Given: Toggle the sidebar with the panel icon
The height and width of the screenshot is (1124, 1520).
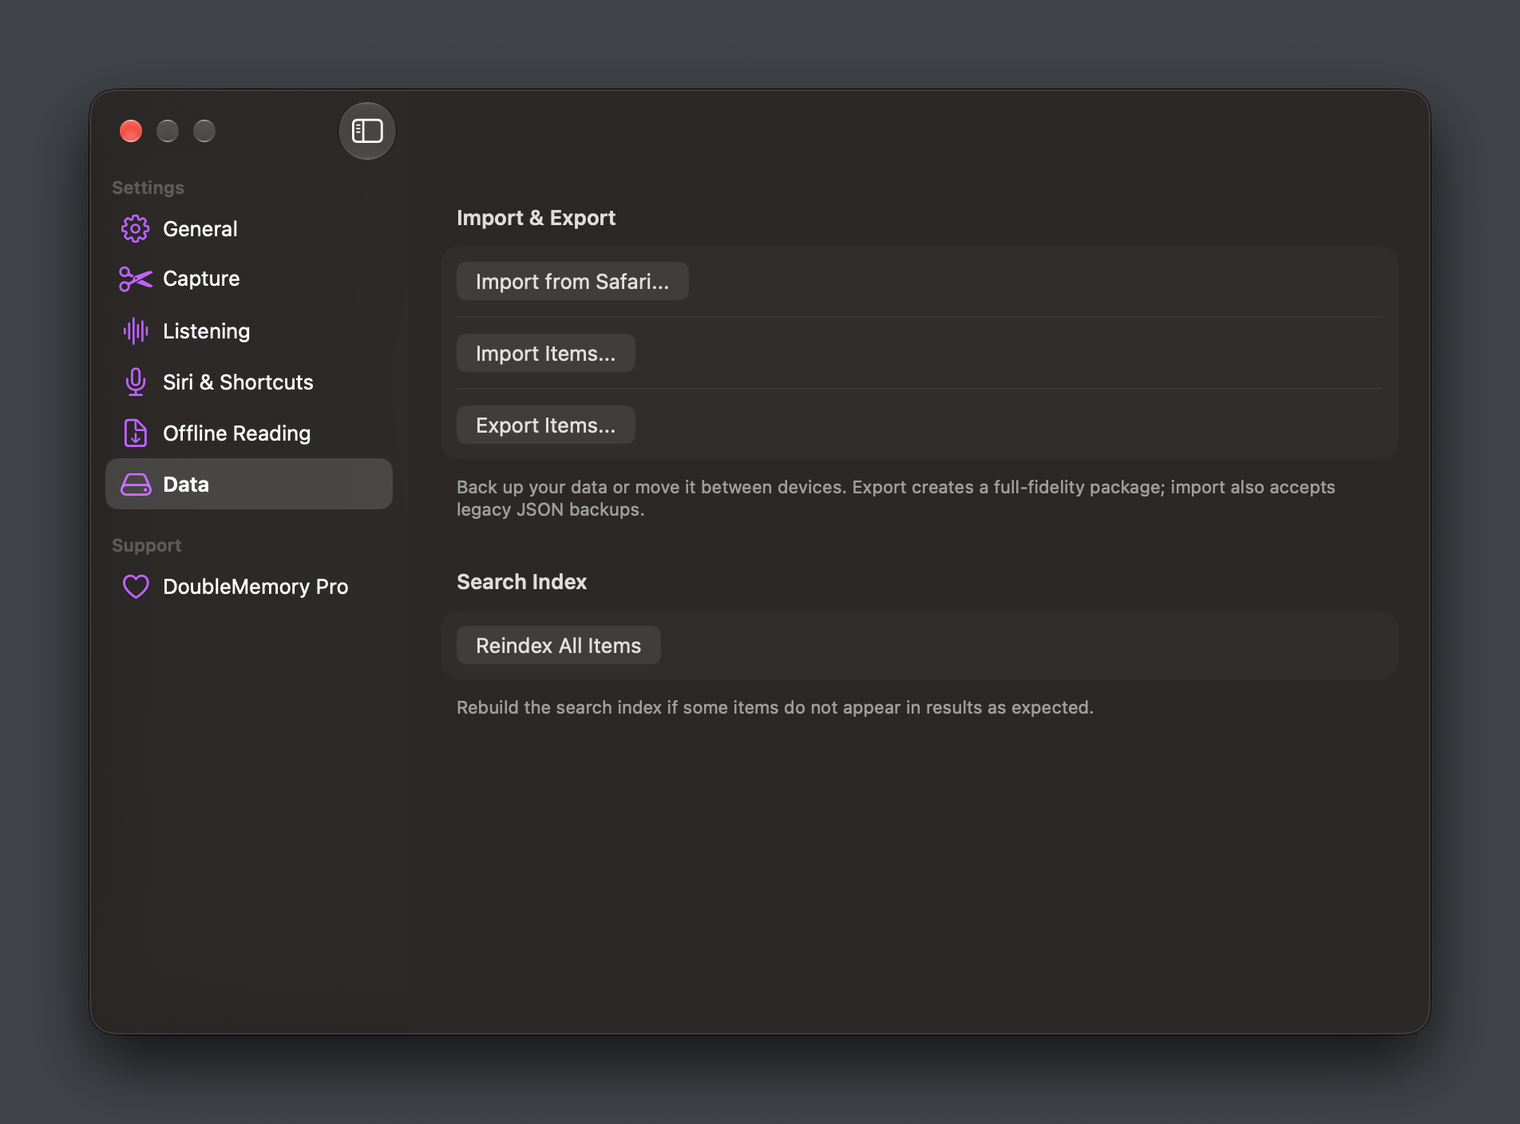Looking at the screenshot, I should pyautogui.click(x=367, y=131).
